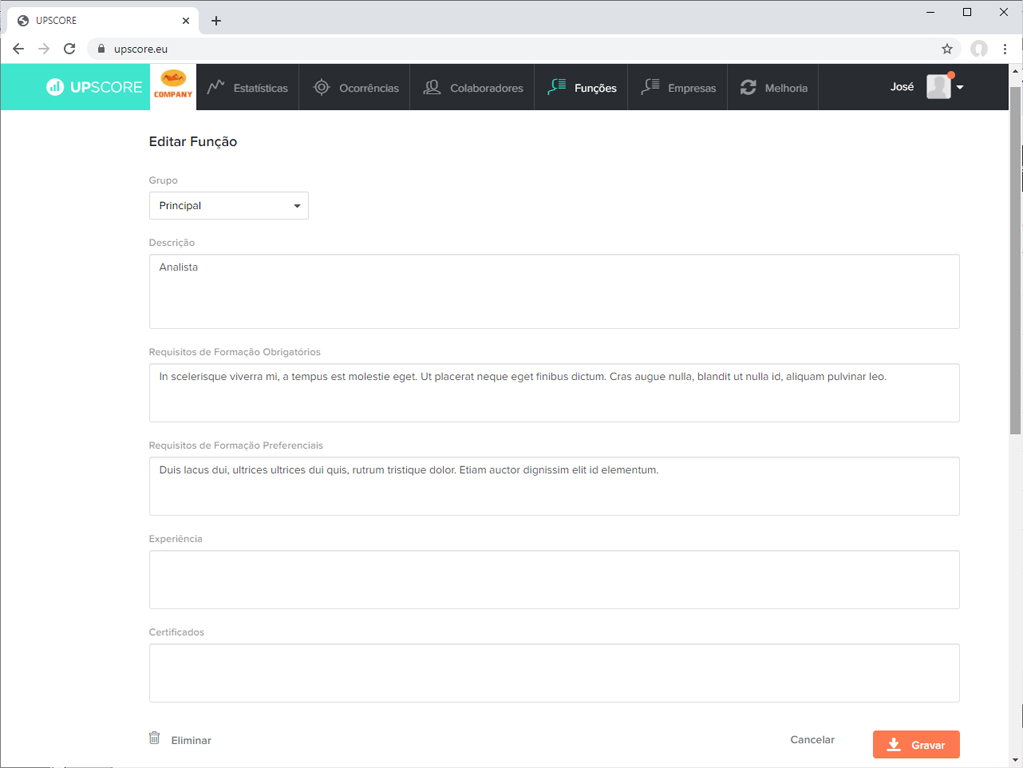This screenshot has height=768, width=1023.
Task: Open a new browser tab
Action: point(216,21)
